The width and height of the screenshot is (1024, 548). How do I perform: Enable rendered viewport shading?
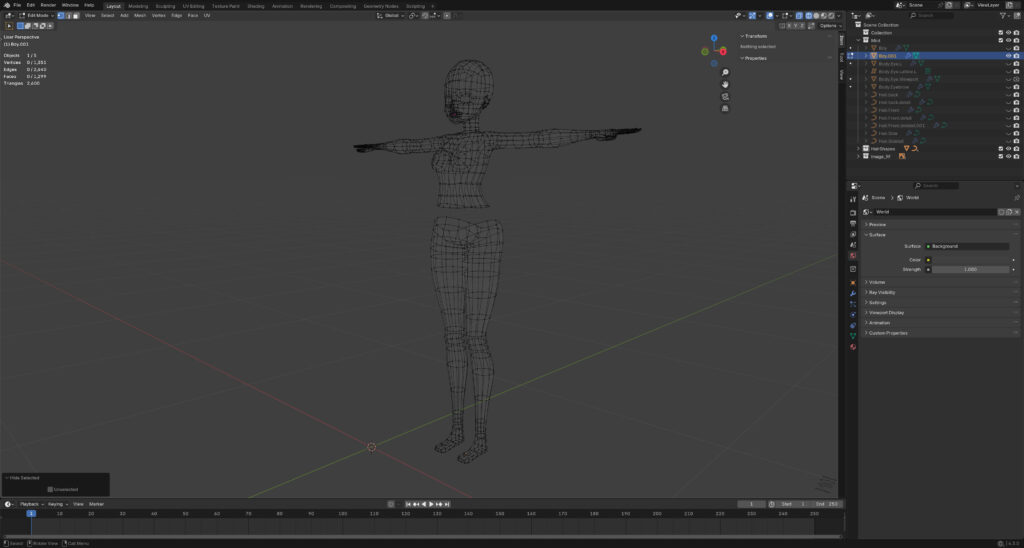coord(831,15)
